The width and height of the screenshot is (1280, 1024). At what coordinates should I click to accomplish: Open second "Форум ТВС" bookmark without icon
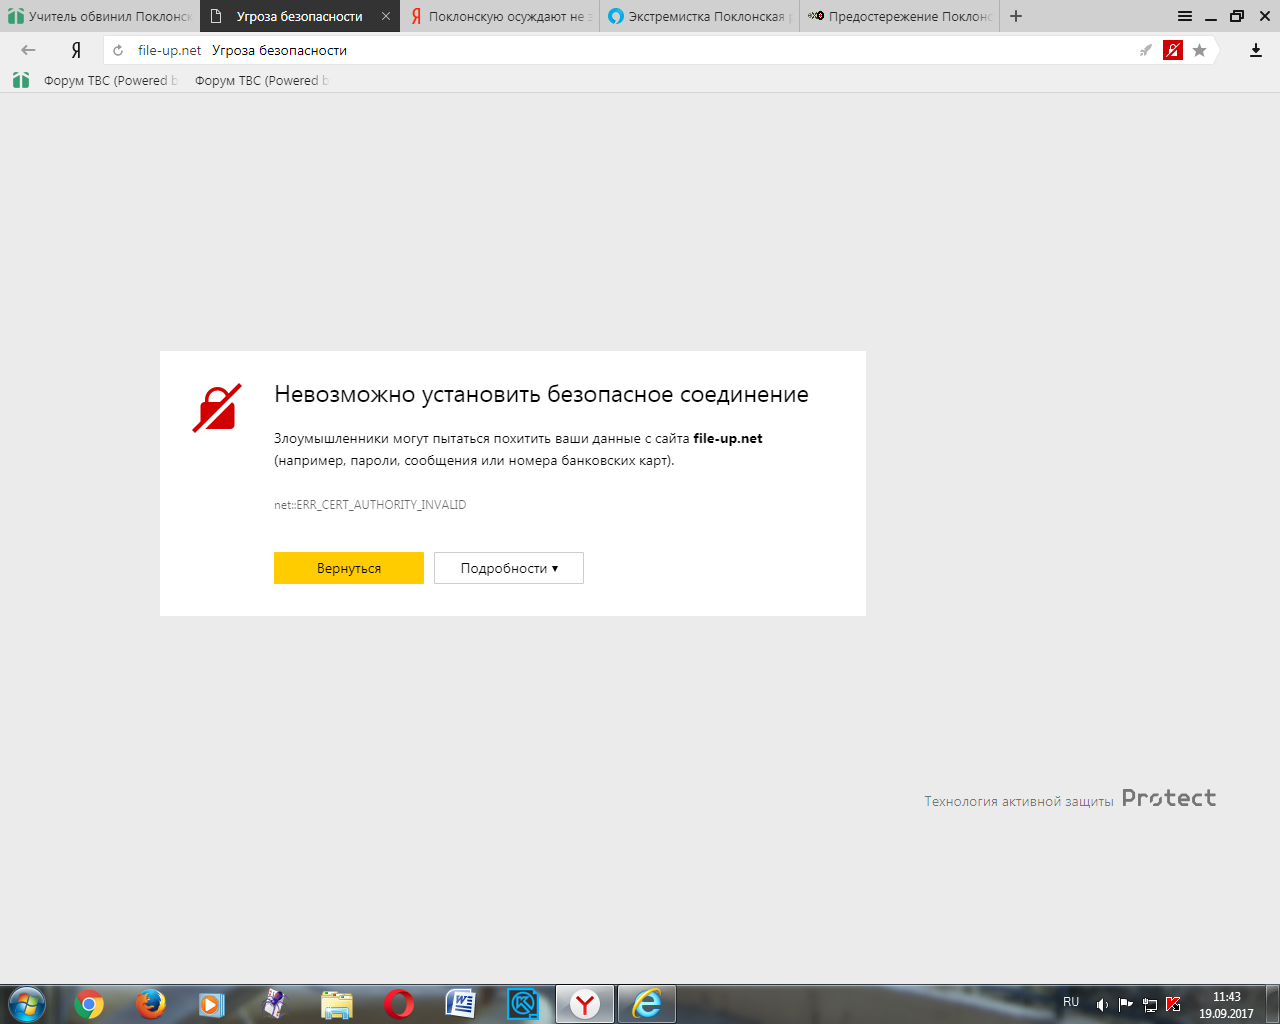261,80
